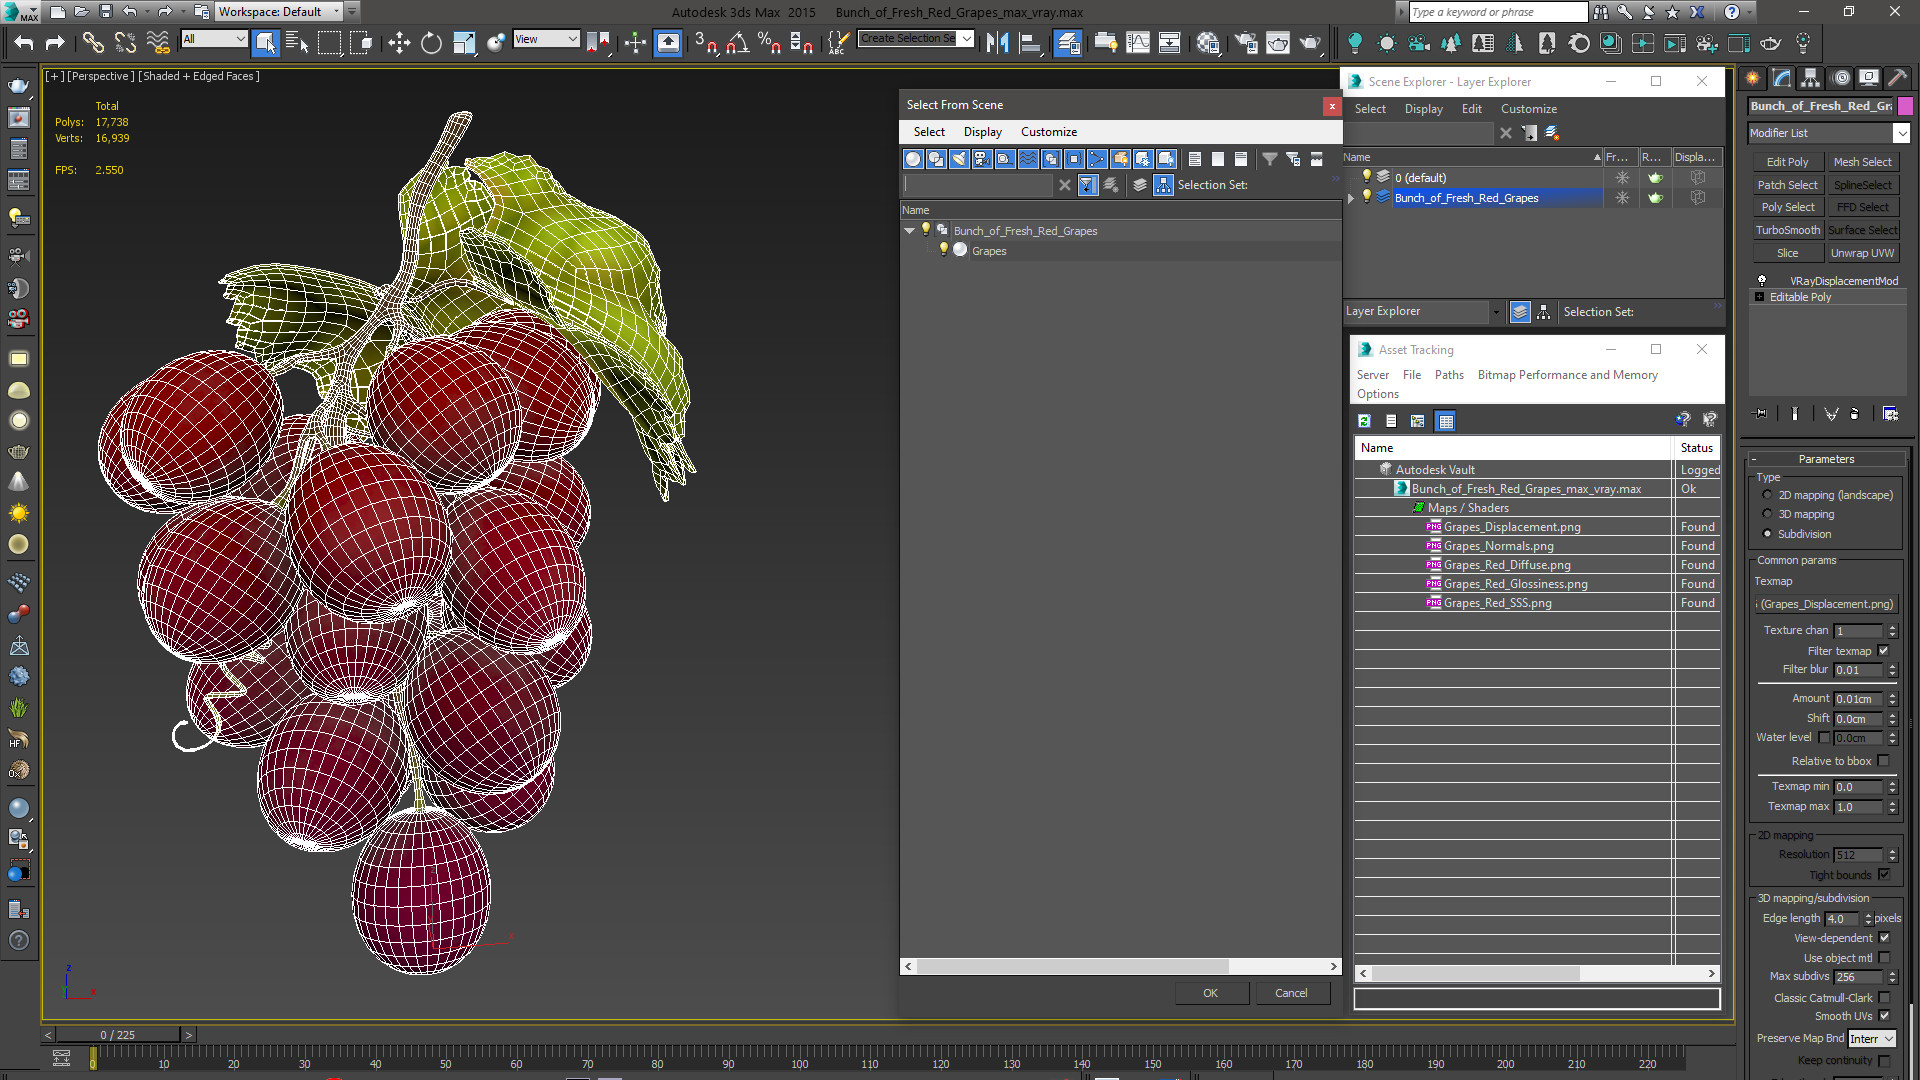
Task: Open Options menu in Asset Tracking
Action: coord(1377,394)
